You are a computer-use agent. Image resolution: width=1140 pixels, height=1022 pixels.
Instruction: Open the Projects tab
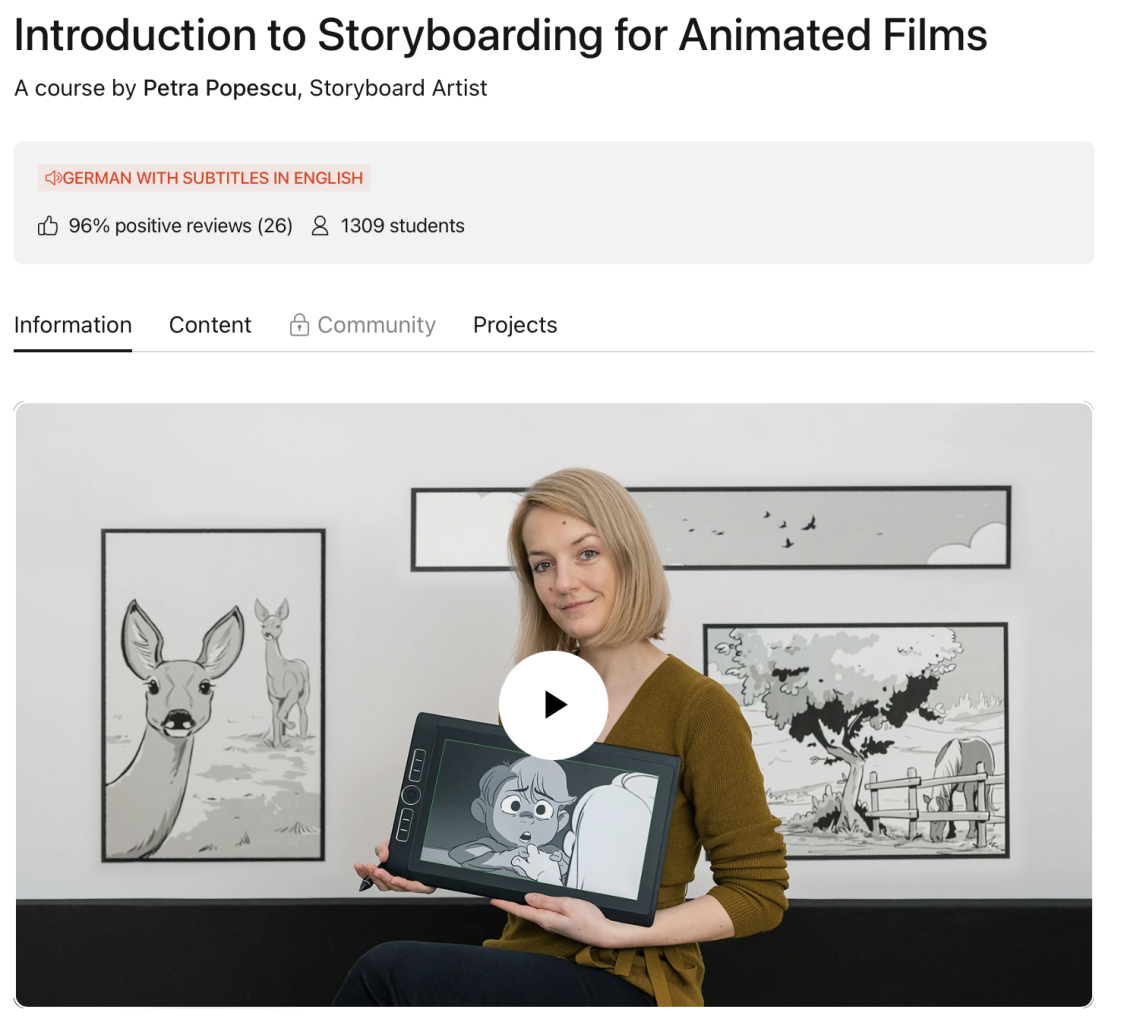(515, 325)
